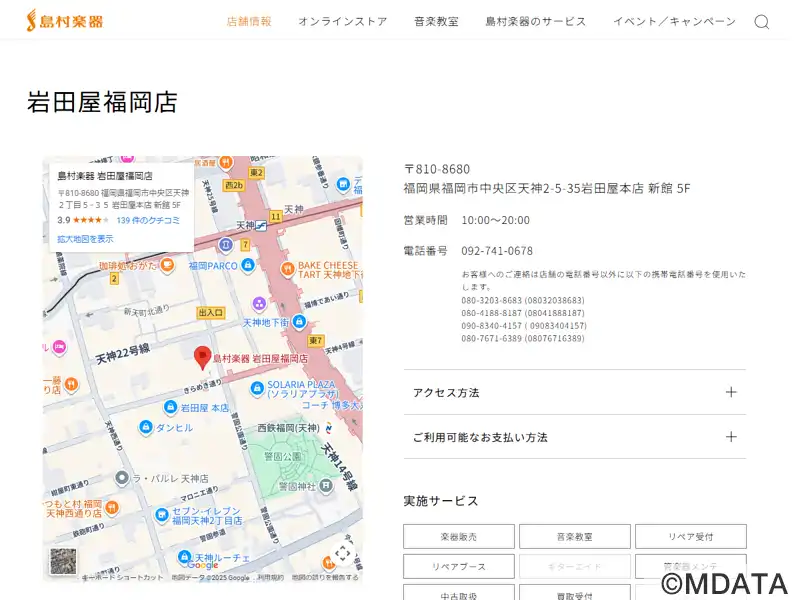Click the search magnifier icon in header
The width and height of the screenshot is (800, 600).
coord(761,22)
